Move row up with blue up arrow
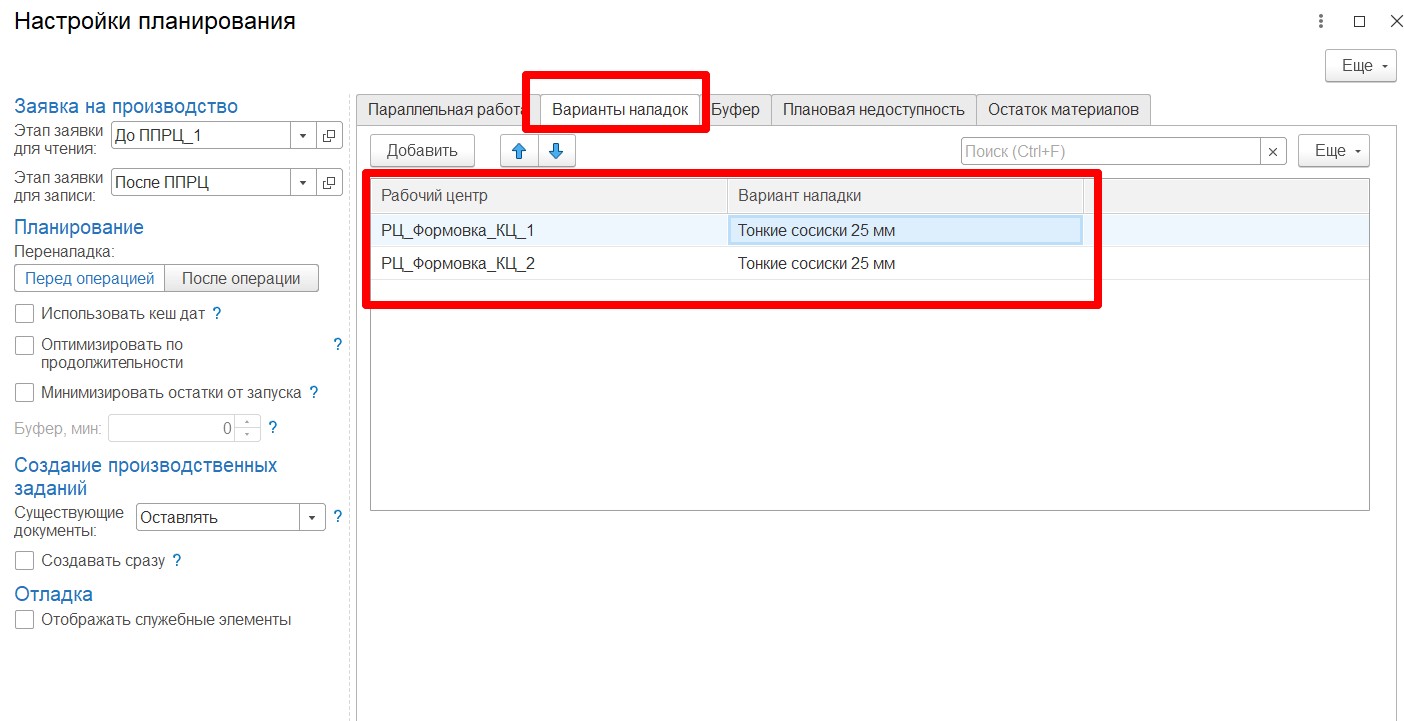This screenshot has height=721, width=1404. coord(519,151)
